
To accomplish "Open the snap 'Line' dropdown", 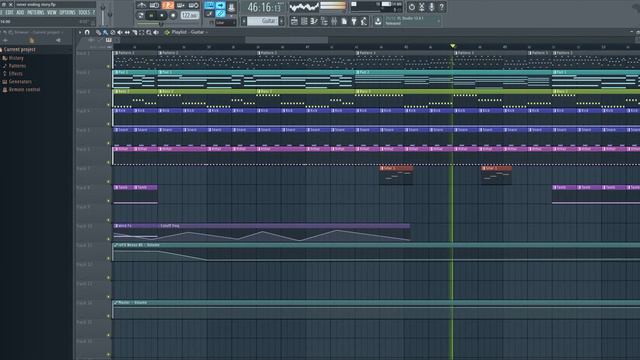I will coord(225,23).
